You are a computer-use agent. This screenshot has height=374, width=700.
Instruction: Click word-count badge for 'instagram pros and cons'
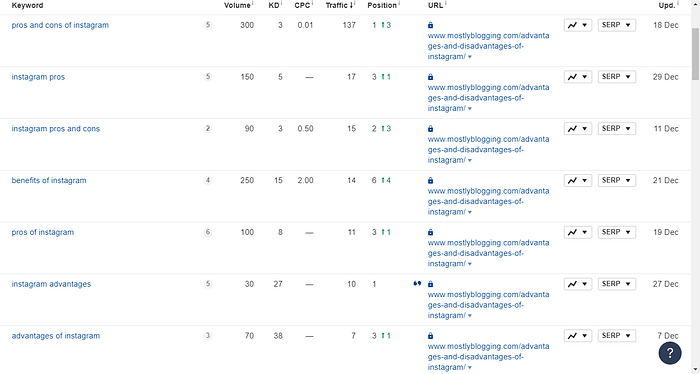point(208,129)
